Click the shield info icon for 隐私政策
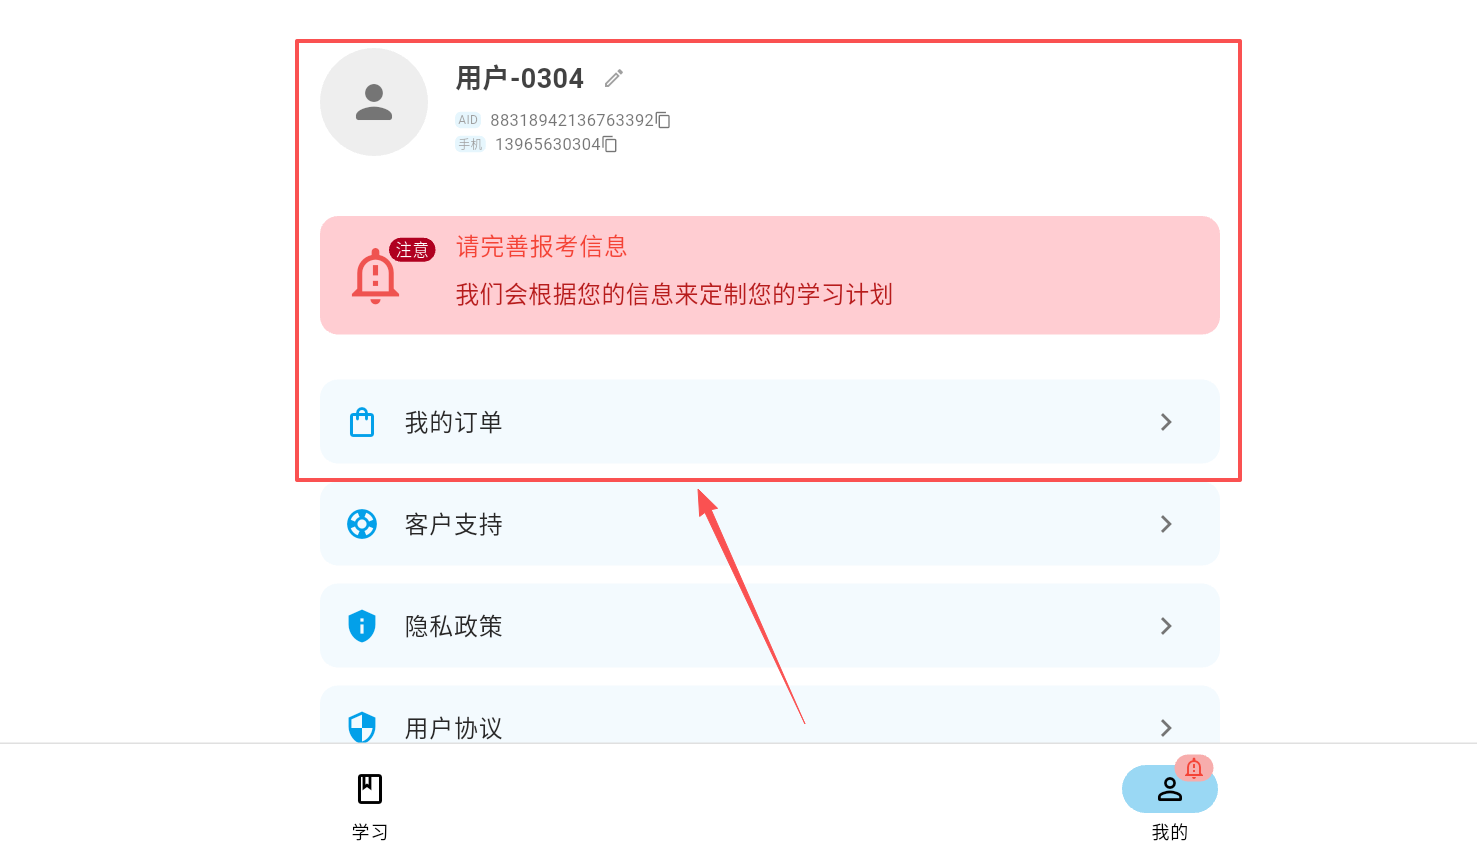The image size is (1477, 853). pyautogui.click(x=362, y=626)
